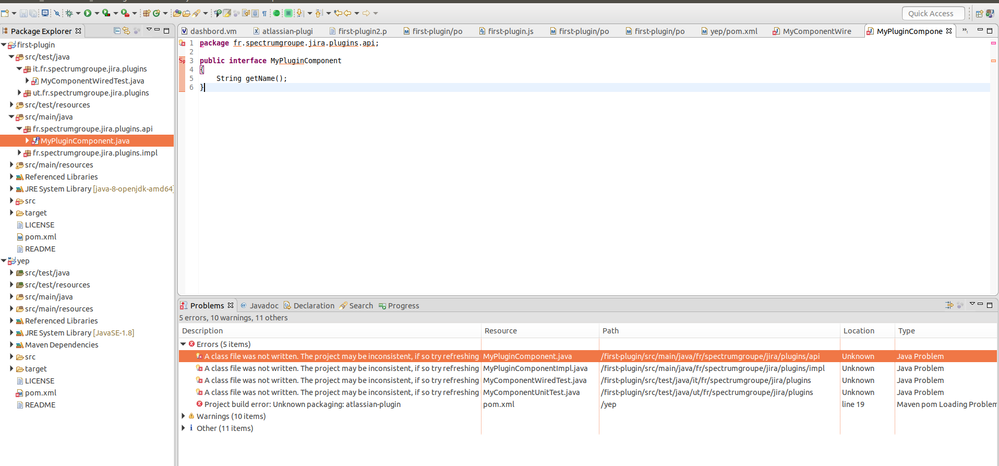Click the Quick Access search field
Image resolution: width=999 pixels, height=466 pixels.
(x=933, y=13)
